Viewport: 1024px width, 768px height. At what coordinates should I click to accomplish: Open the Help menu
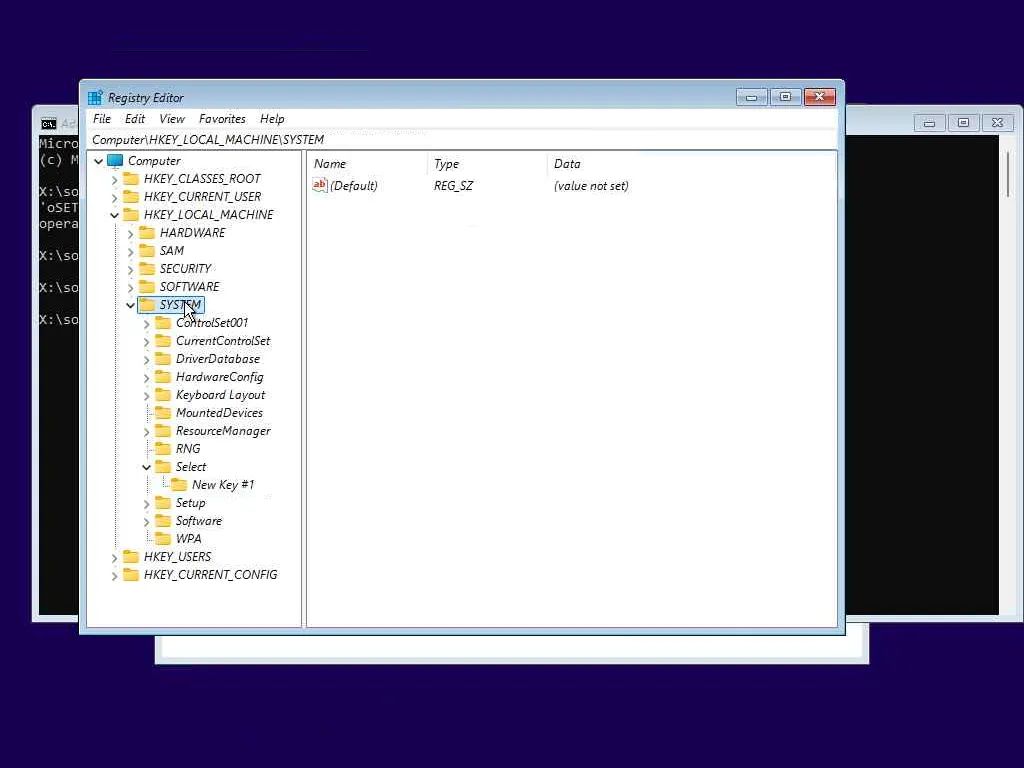(272, 119)
